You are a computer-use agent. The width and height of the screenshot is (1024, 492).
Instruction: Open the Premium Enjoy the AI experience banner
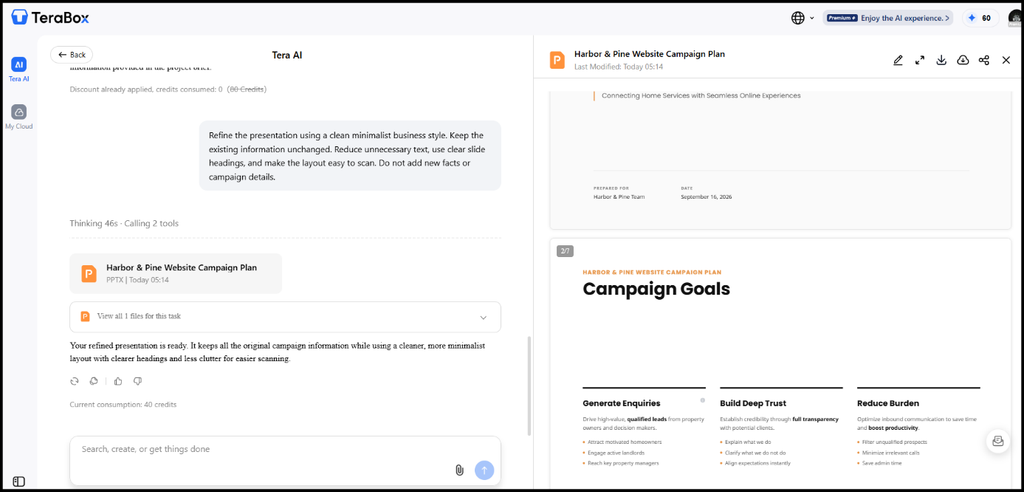(888, 18)
